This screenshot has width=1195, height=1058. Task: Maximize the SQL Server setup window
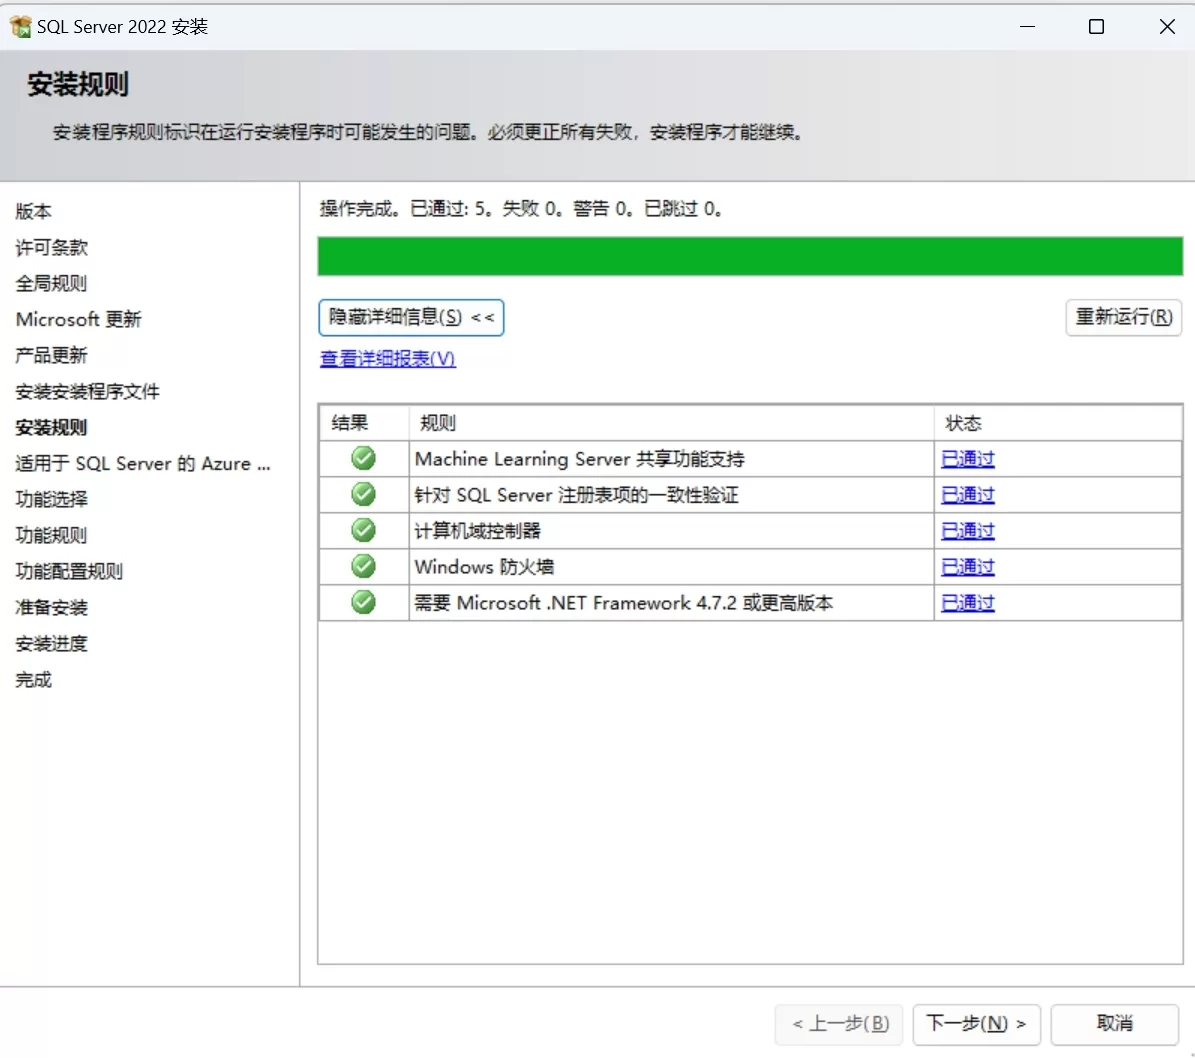tap(1096, 27)
